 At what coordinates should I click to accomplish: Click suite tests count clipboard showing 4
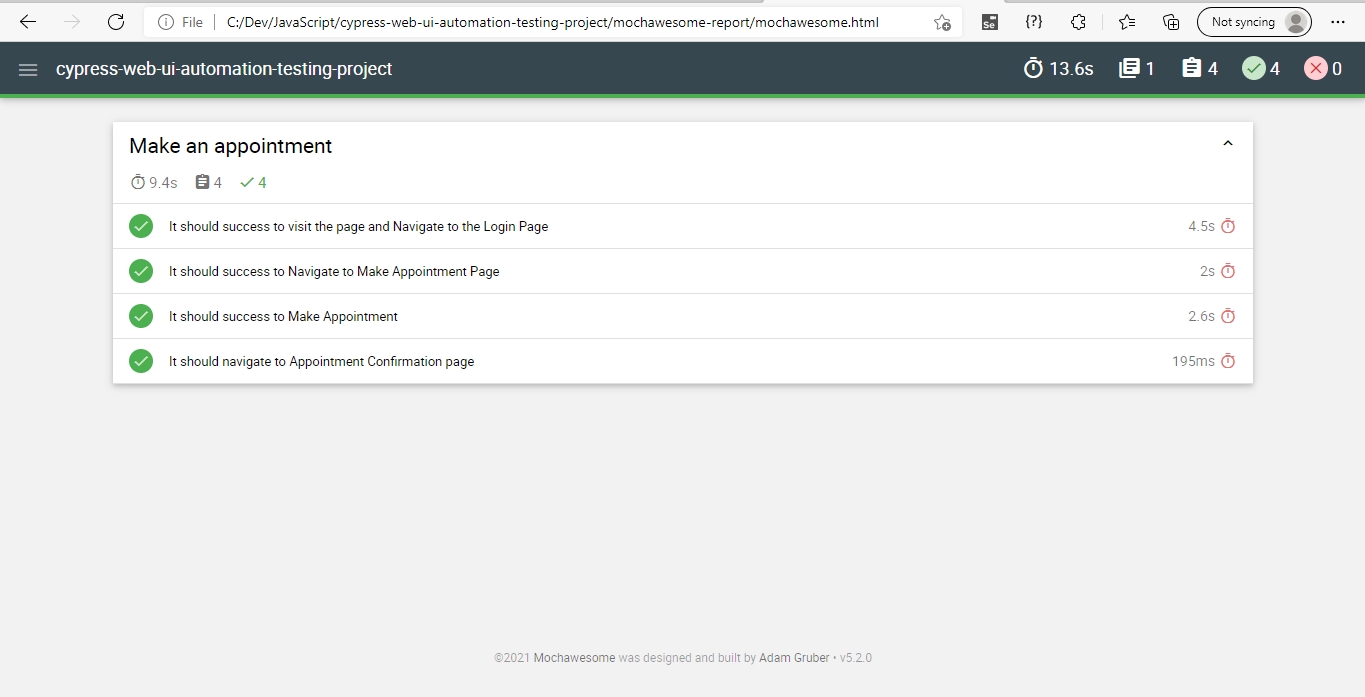click(208, 182)
